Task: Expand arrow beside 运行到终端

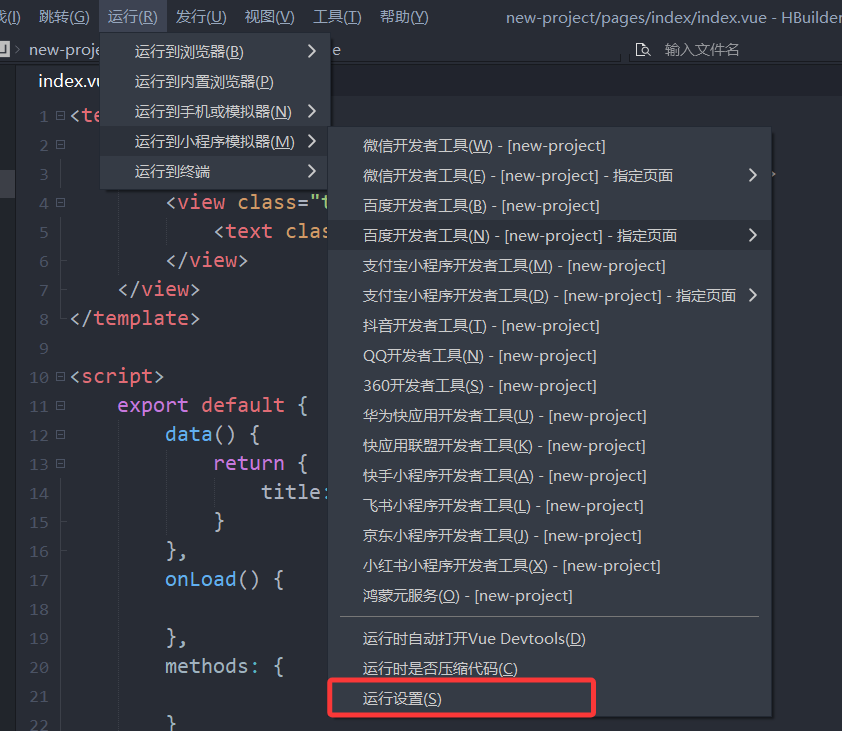Action: (x=311, y=171)
